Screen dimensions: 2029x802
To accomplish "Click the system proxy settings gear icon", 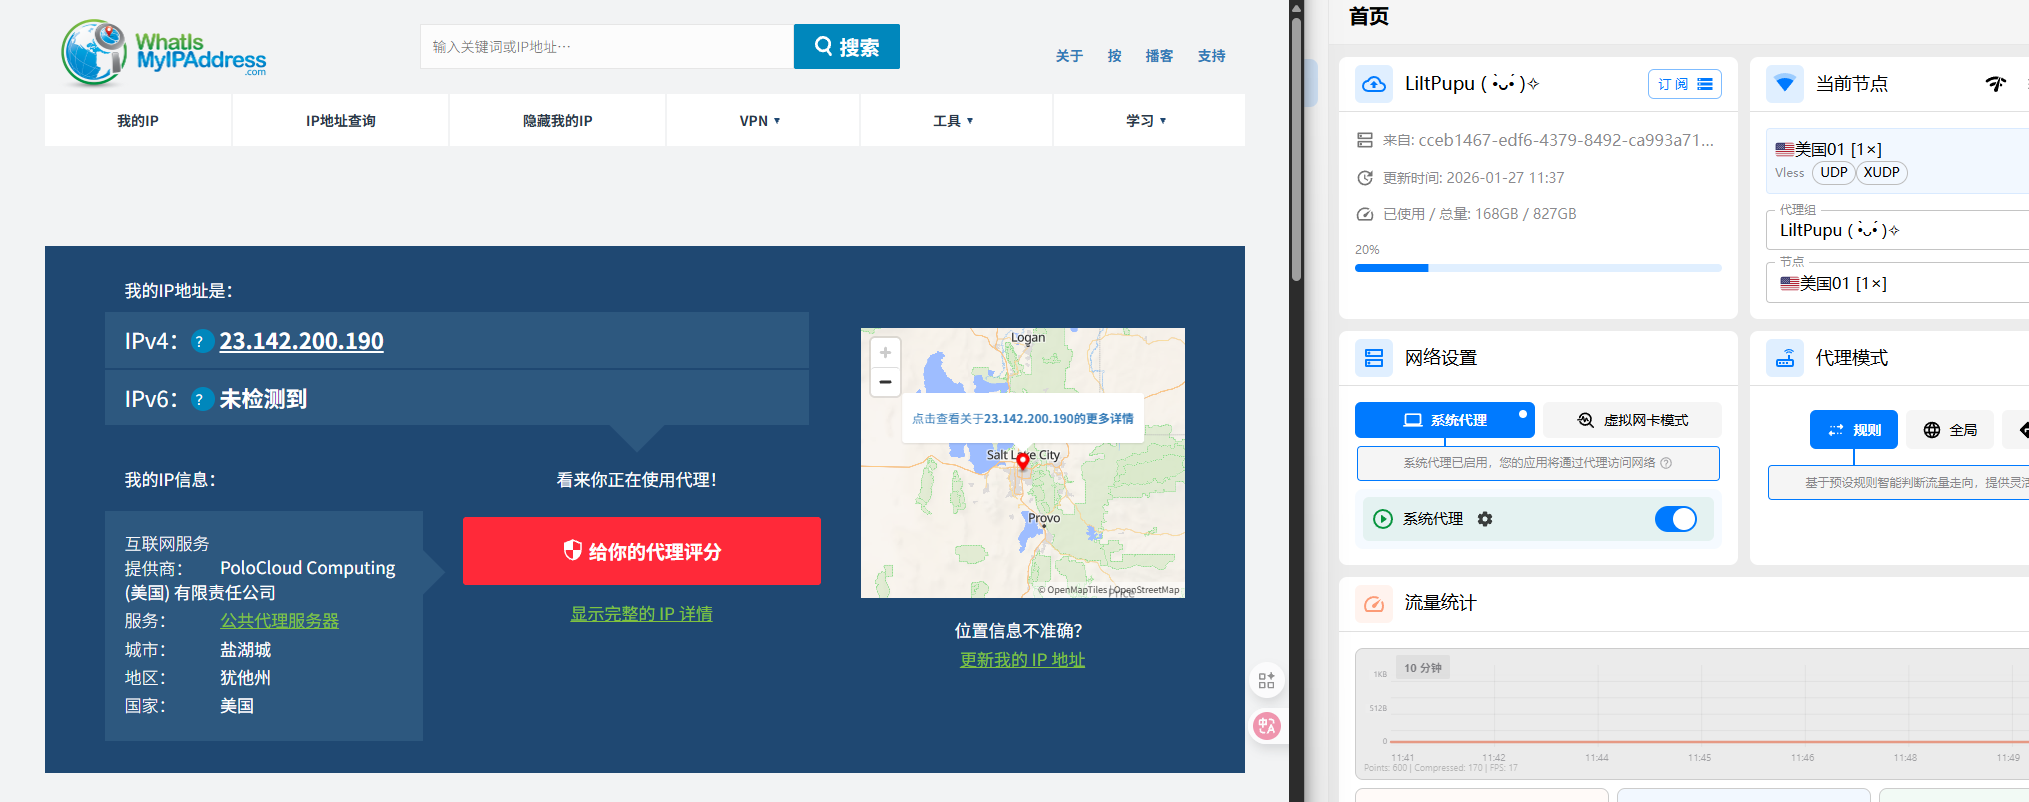I will click(x=1485, y=519).
